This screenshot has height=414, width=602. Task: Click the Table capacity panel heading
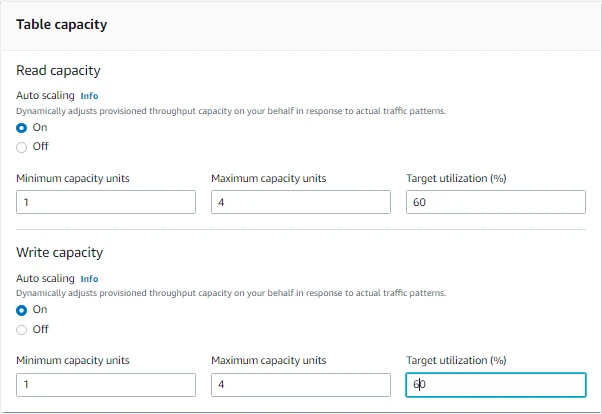[62, 24]
